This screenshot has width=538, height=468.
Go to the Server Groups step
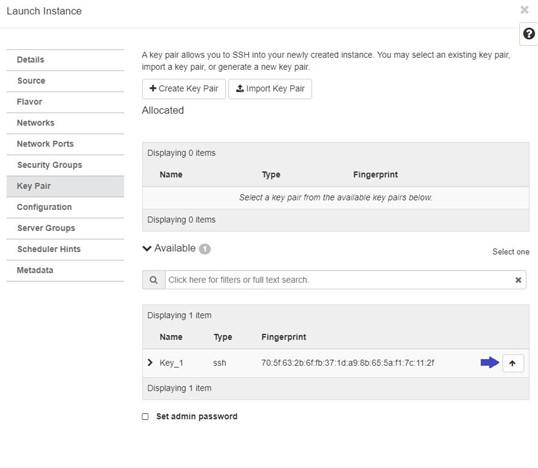65,228
